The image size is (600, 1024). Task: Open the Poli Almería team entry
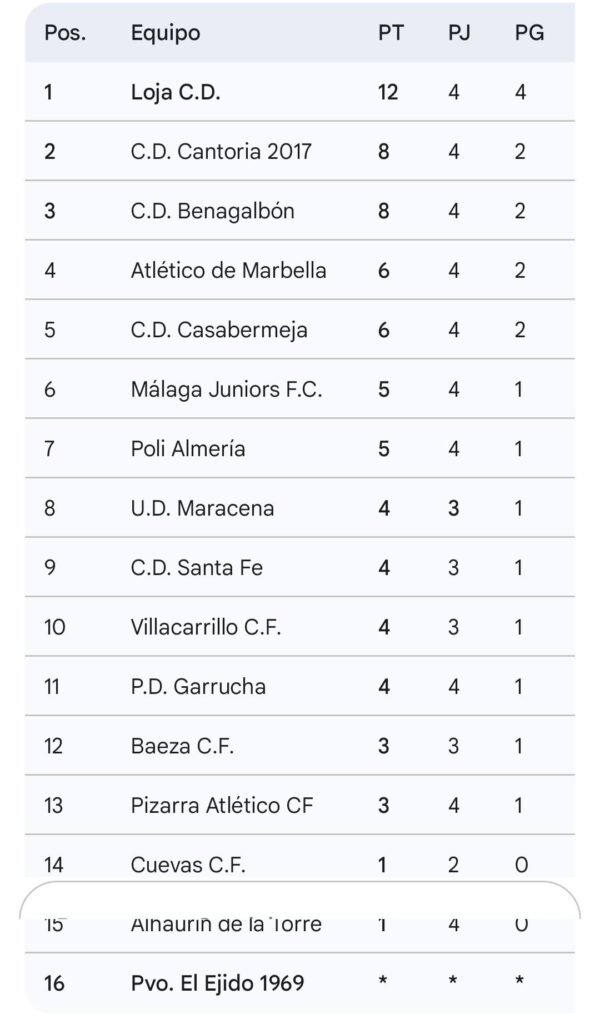(x=188, y=449)
